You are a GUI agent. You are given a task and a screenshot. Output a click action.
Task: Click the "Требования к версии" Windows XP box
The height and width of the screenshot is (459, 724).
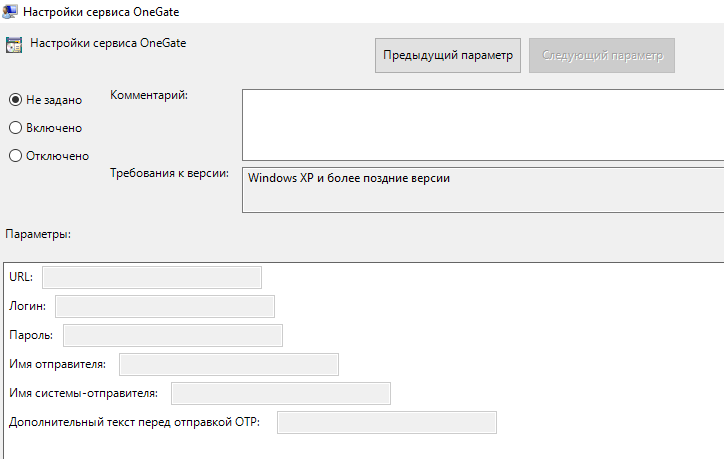(482, 189)
